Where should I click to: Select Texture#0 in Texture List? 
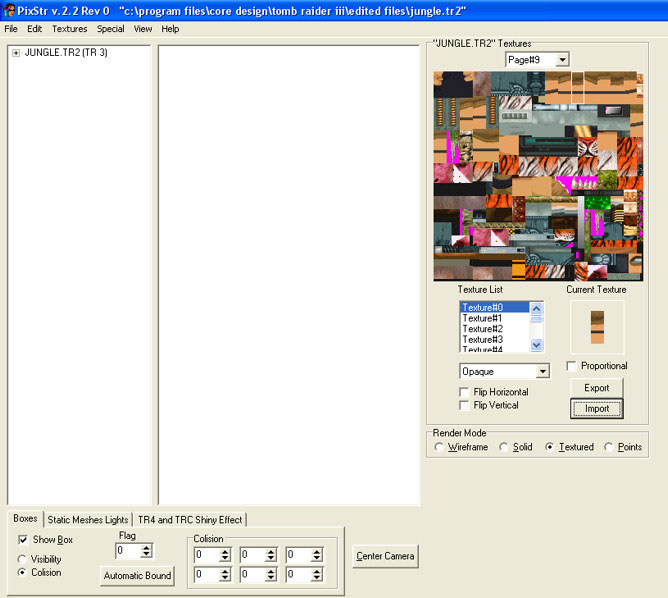pos(495,308)
